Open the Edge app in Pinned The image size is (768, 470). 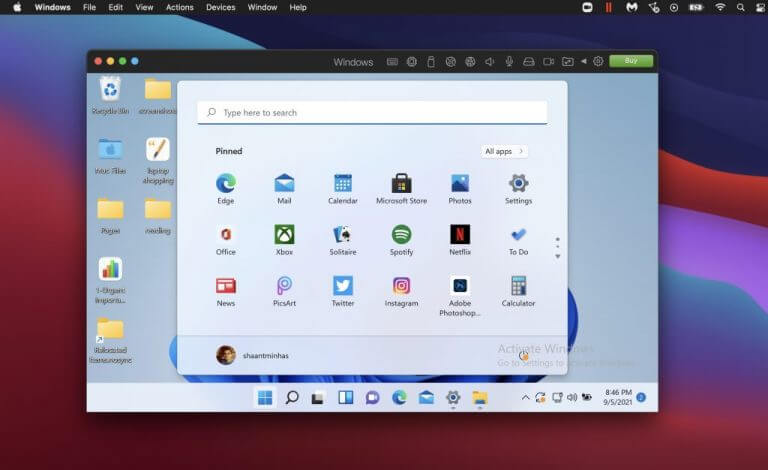(225, 187)
